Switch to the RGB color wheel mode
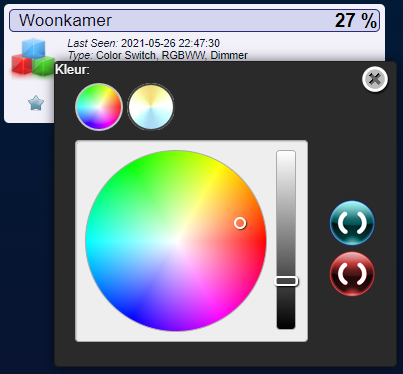The image size is (403, 374). (99, 107)
